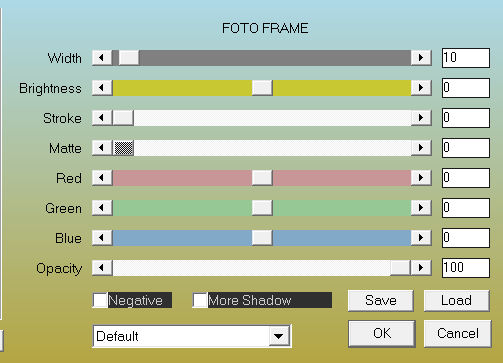Click the Default preset combo box

click(x=192, y=336)
